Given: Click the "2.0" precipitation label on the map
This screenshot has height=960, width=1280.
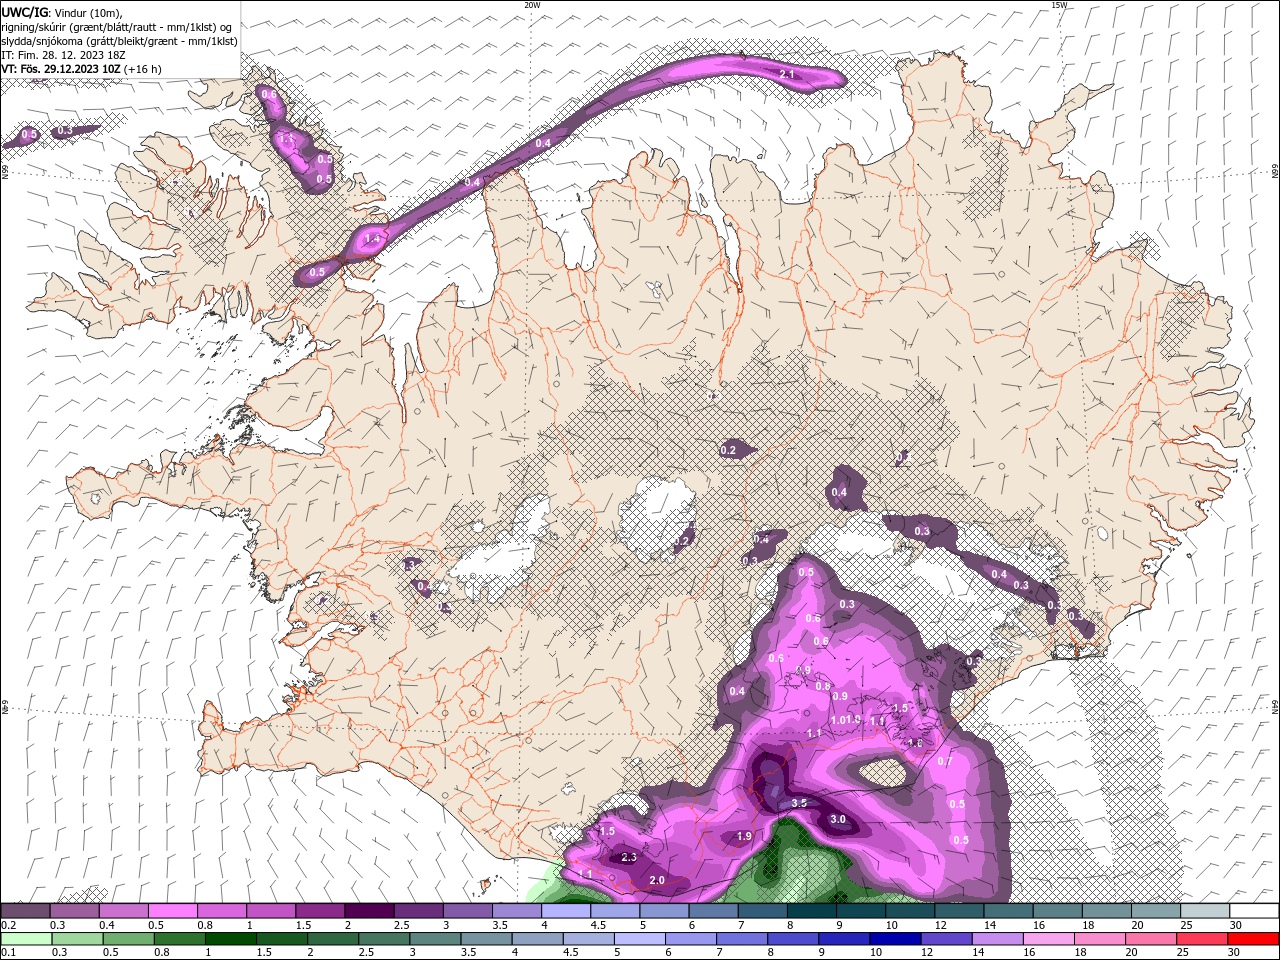Looking at the screenshot, I should 657,880.
